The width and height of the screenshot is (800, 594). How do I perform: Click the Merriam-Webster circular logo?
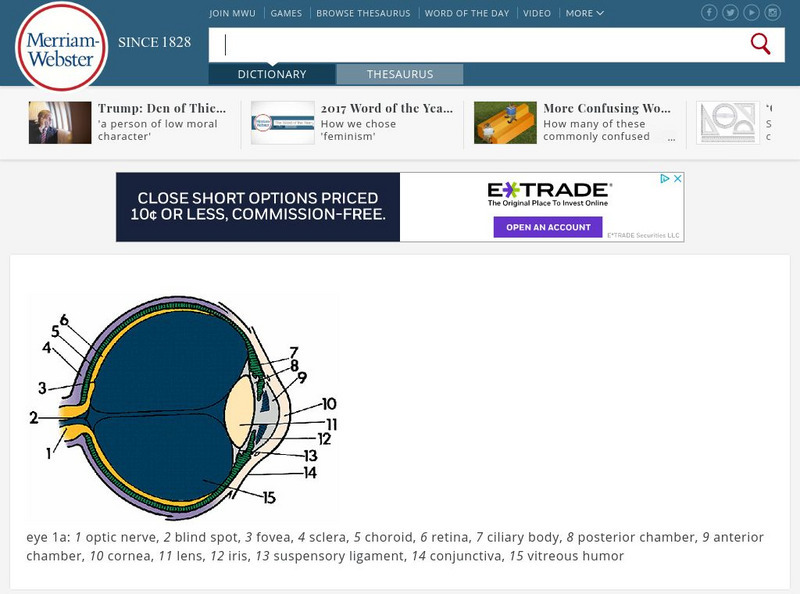click(x=60, y=47)
